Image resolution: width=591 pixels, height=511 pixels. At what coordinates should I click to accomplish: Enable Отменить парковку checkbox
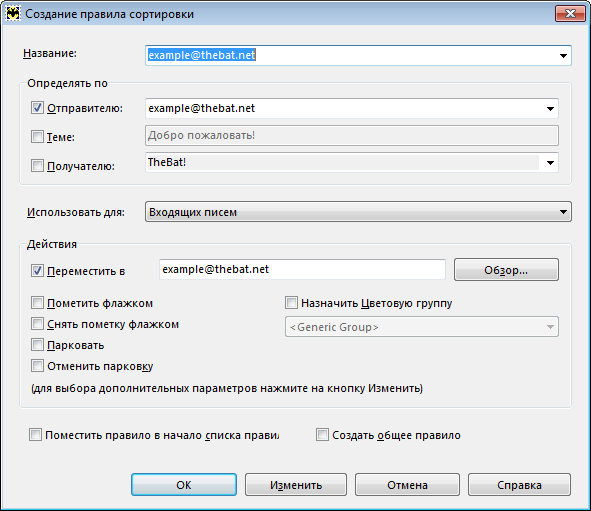pos(37,366)
